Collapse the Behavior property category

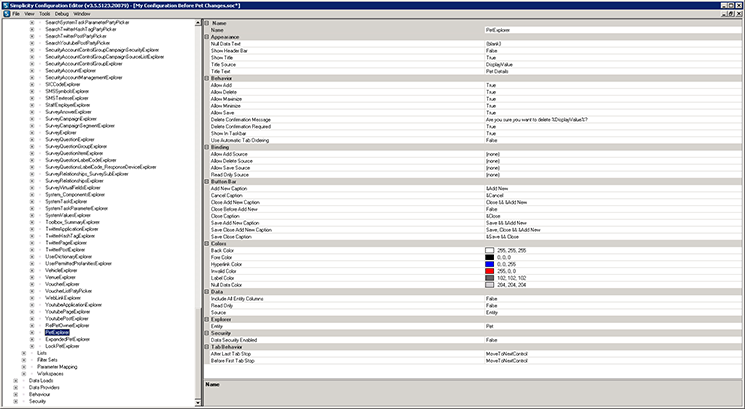207,78
